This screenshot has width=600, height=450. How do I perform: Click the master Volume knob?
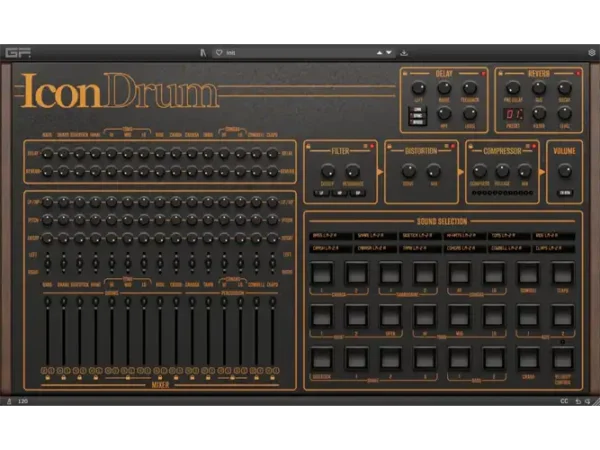coord(564,171)
